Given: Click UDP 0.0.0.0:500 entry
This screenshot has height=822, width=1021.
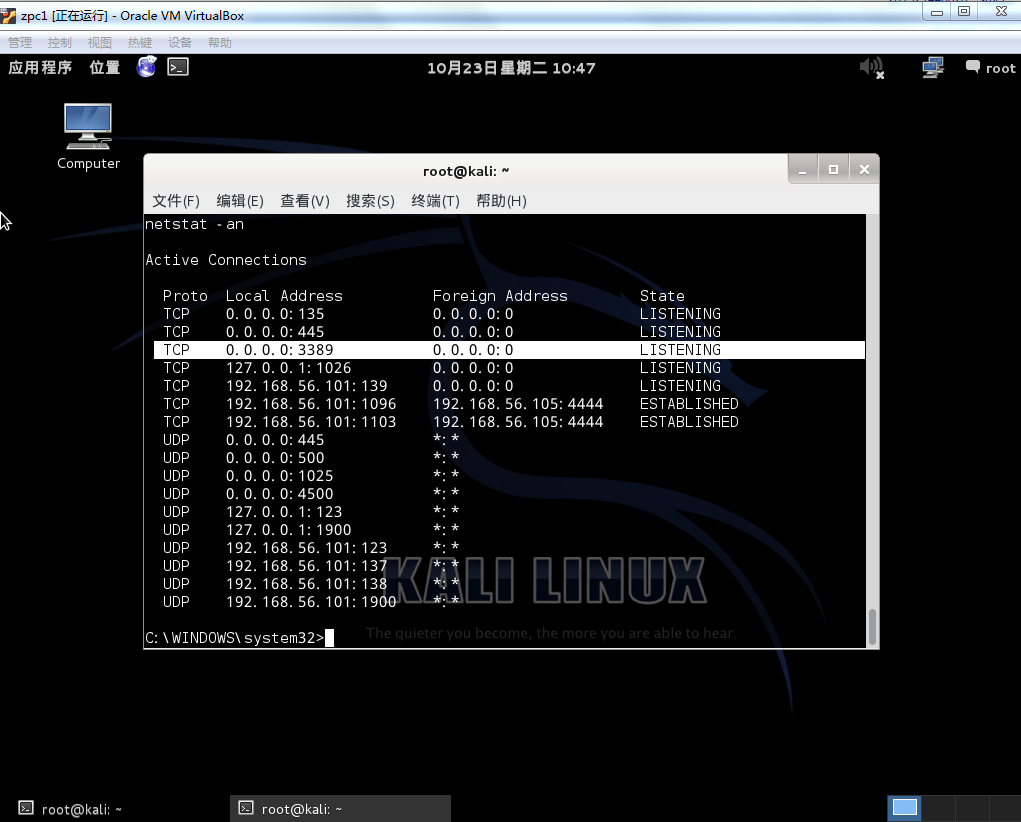Looking at the screenshot, I should (x=275, y=458).
